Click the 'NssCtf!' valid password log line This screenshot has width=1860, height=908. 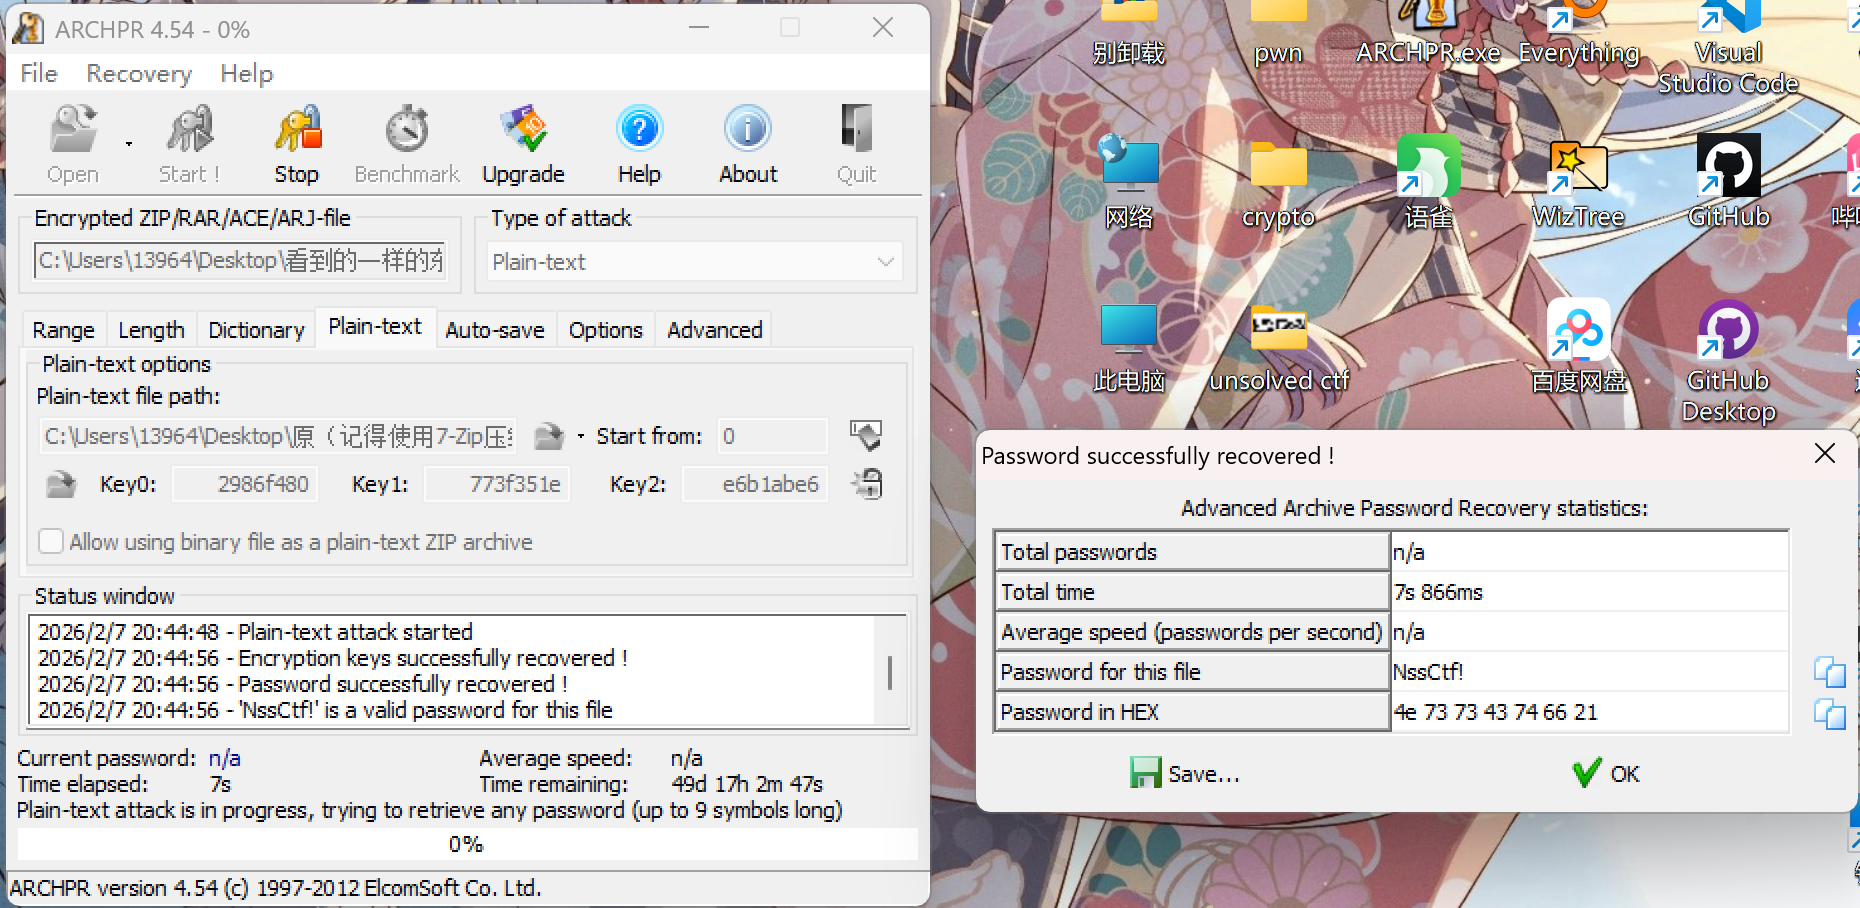[x=325, y=710]
